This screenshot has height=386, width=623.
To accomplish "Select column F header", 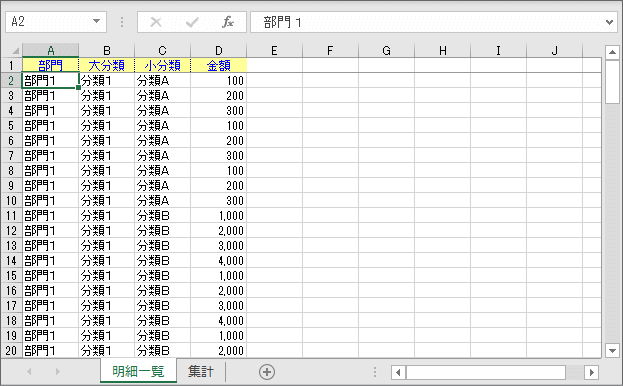I will point(331,51).
